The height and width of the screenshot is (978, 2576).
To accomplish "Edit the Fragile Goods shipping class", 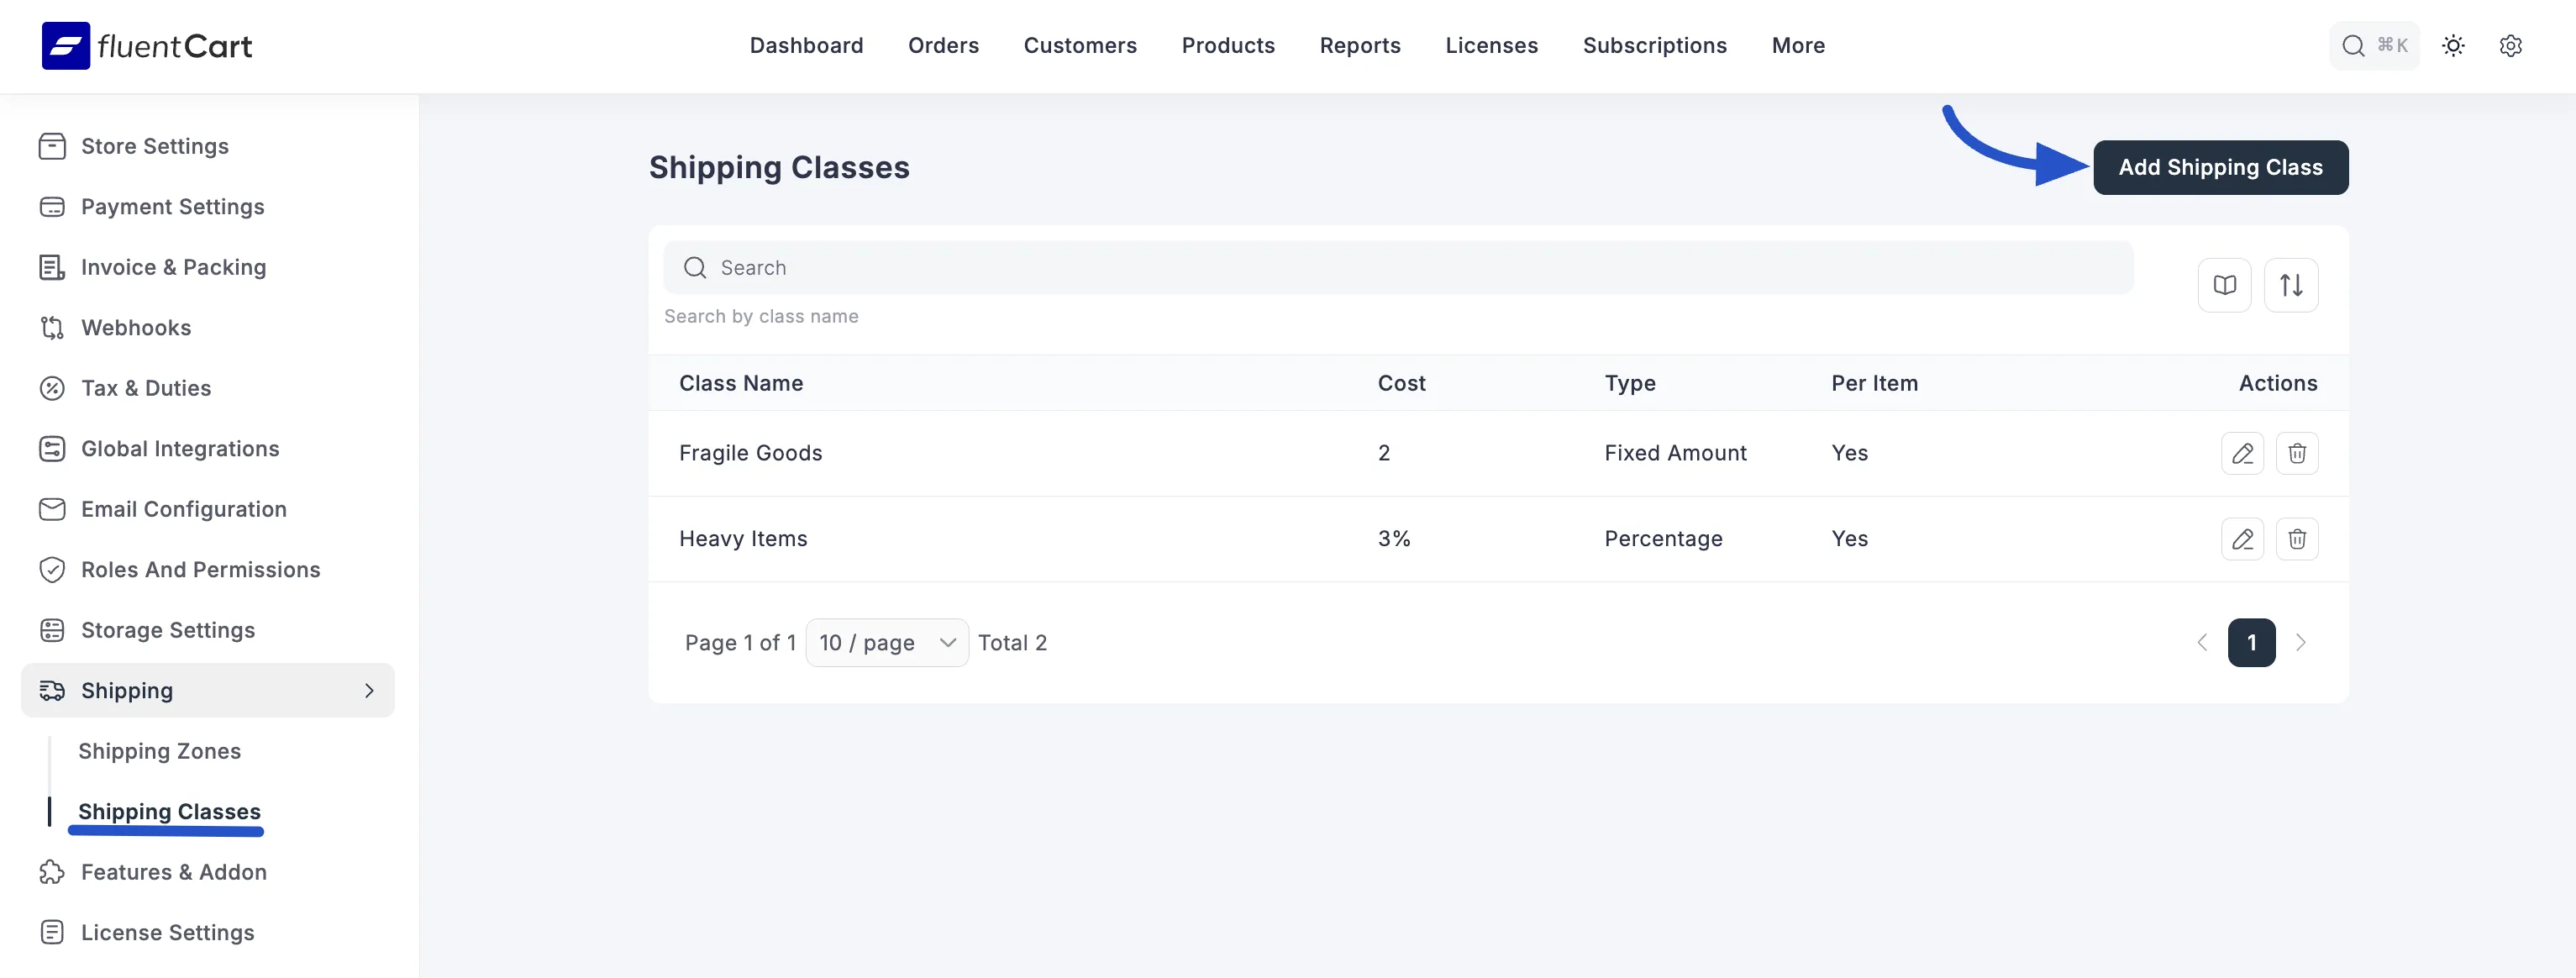I will pos(2243,453).
